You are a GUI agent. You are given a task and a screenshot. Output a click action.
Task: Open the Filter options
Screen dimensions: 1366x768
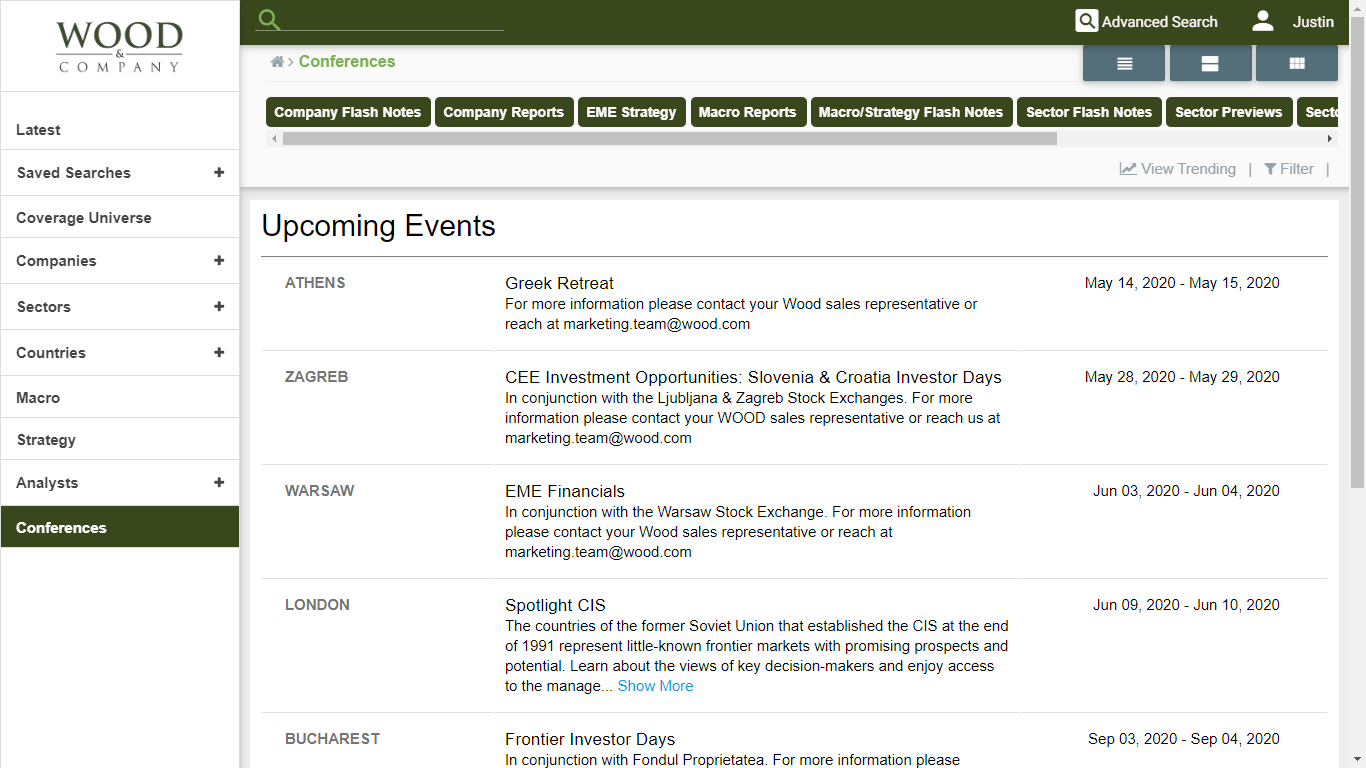(1289, 168)
